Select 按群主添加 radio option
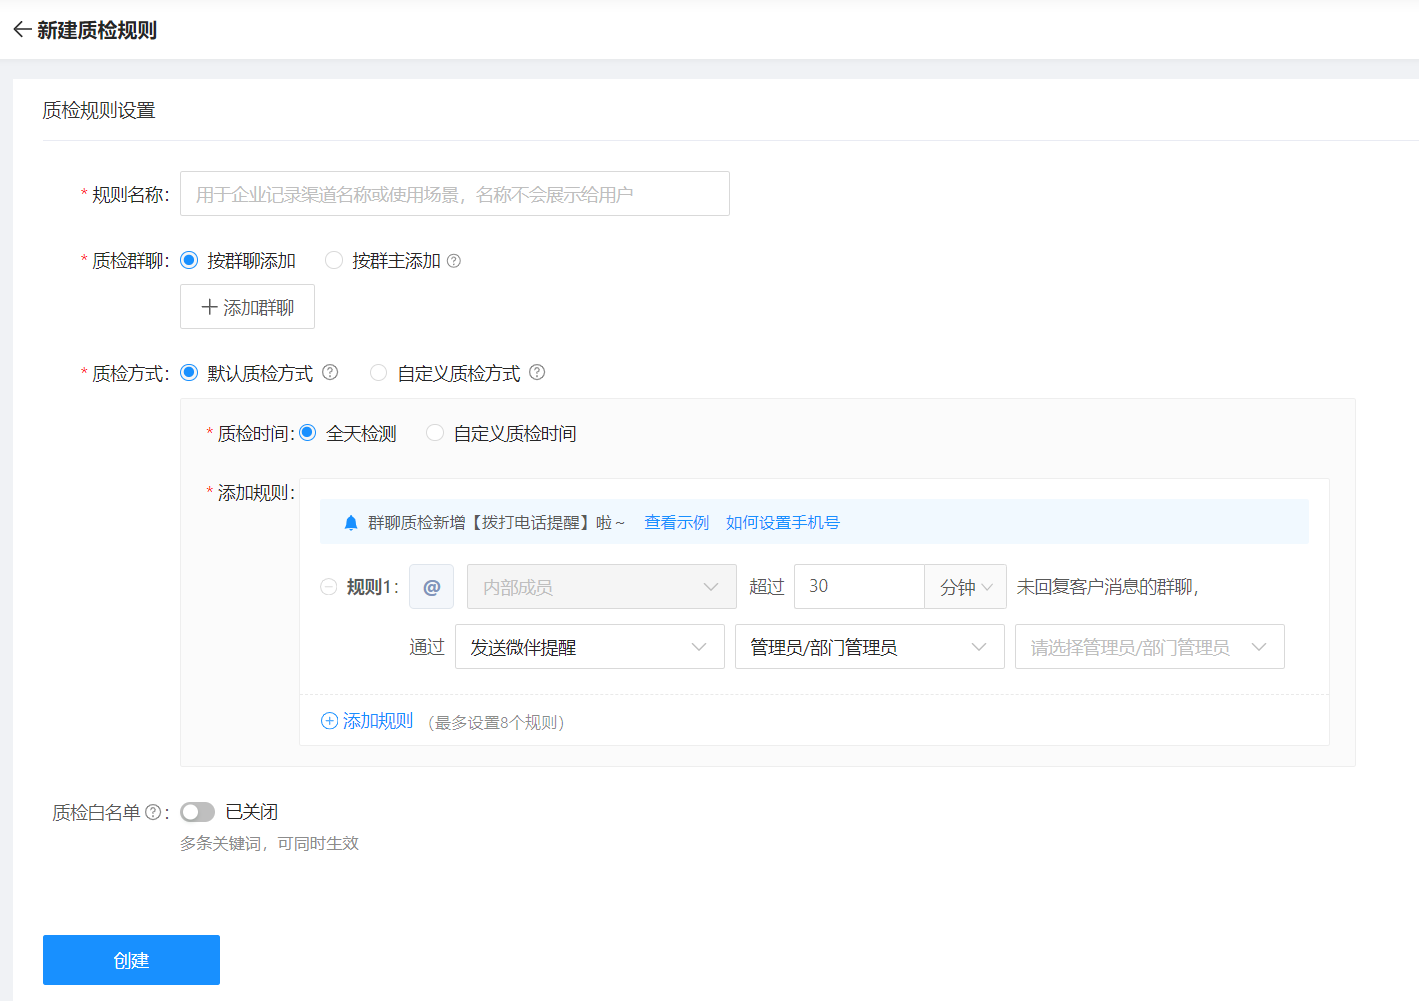1419x1001 pixels. point(334,260)
